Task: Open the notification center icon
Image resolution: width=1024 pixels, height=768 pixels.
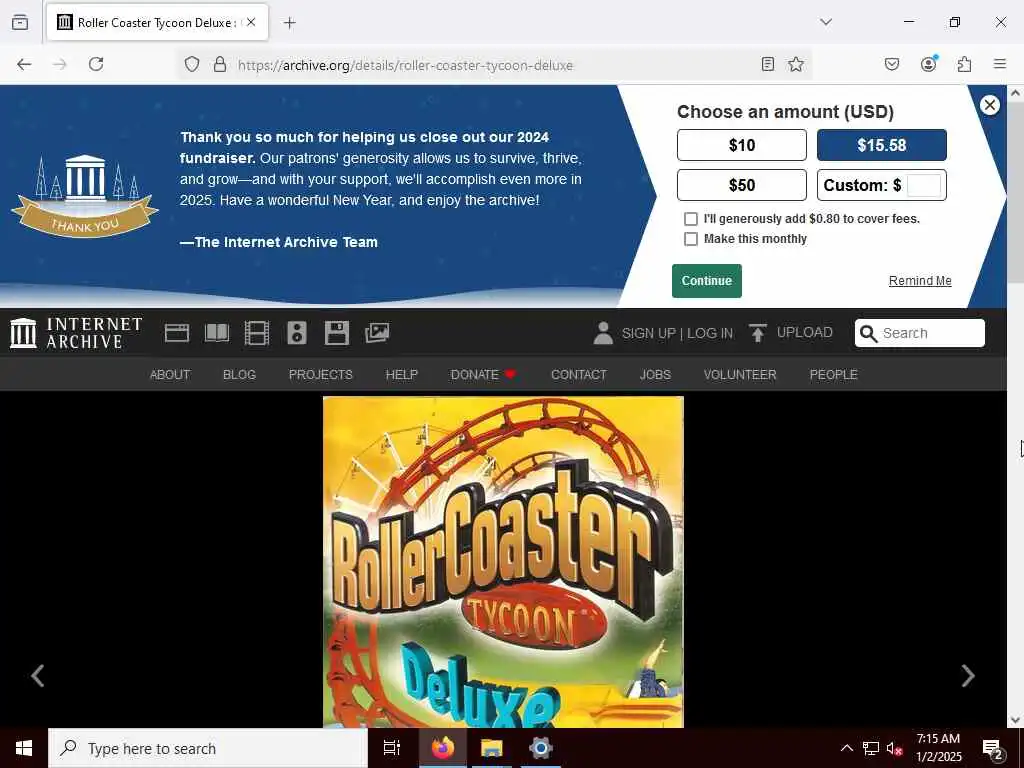Action: (992, 748)
